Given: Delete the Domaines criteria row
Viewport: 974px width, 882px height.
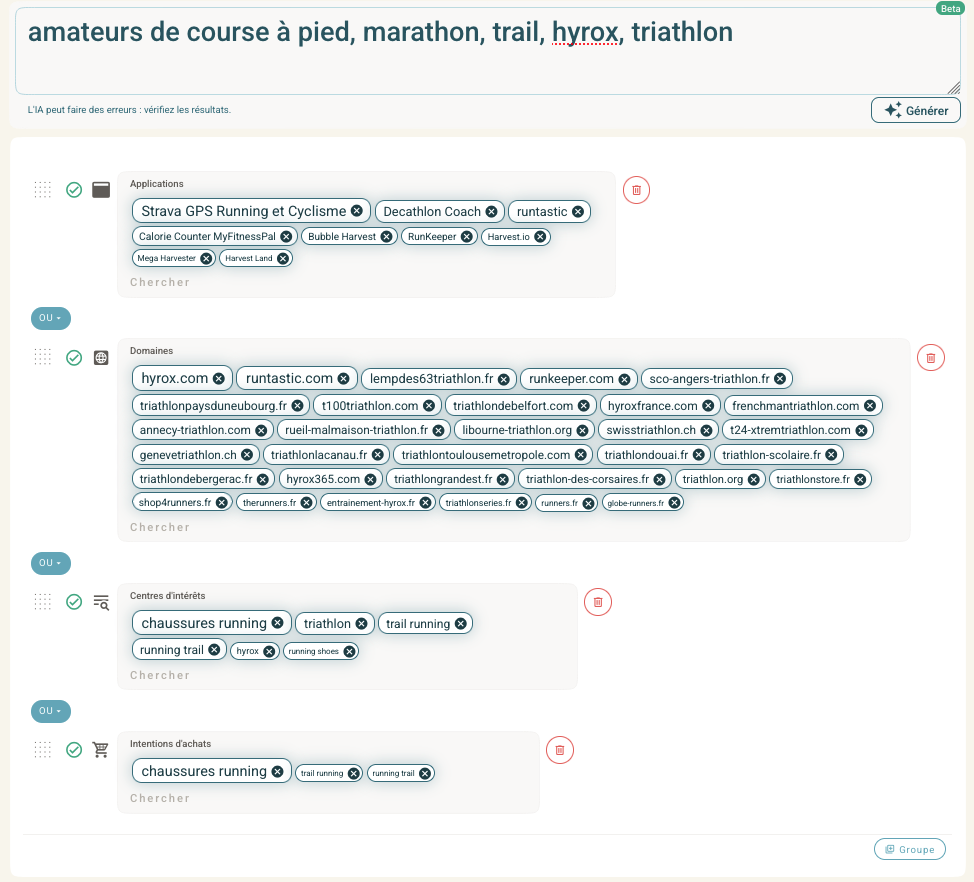Looking at the screenshot, I should (x=930, y=357).
